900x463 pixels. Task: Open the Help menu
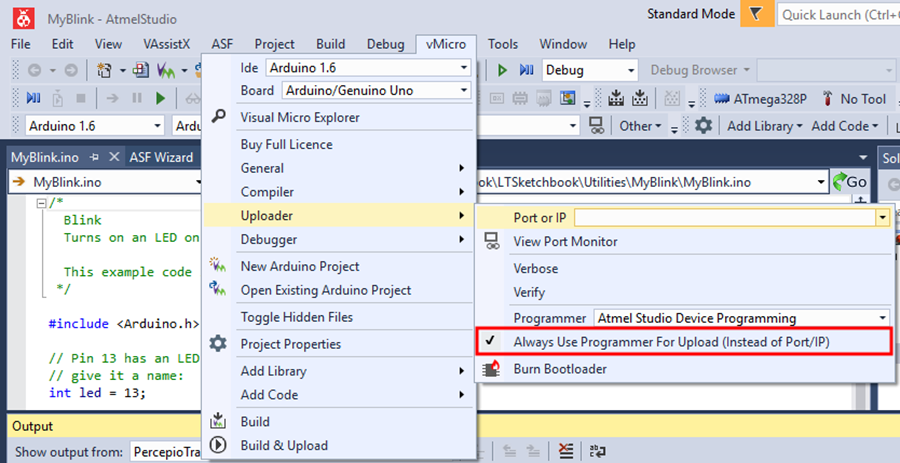click(622, 44)
